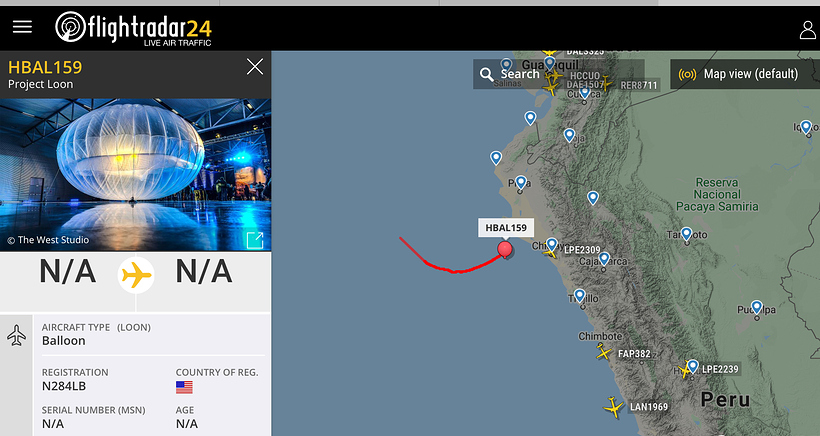Click the Search box on map
Screen dimensions: 820x436
tap(559, 74)
